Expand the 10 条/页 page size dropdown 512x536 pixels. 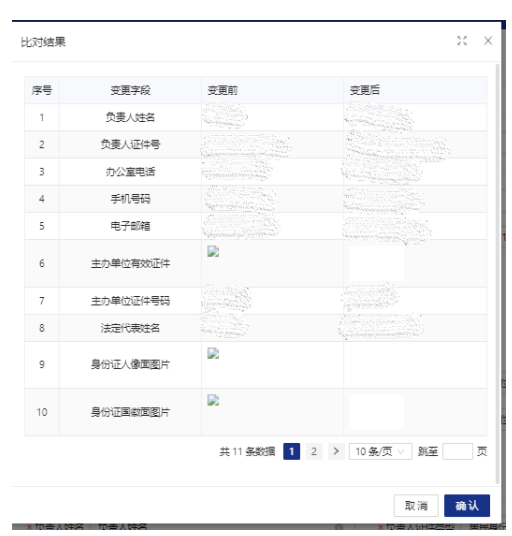pyautogui.click(x=380, y=452)
